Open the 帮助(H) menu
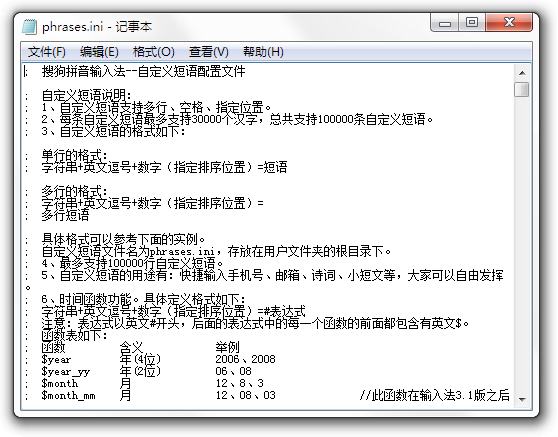 [x=263, y=52]
